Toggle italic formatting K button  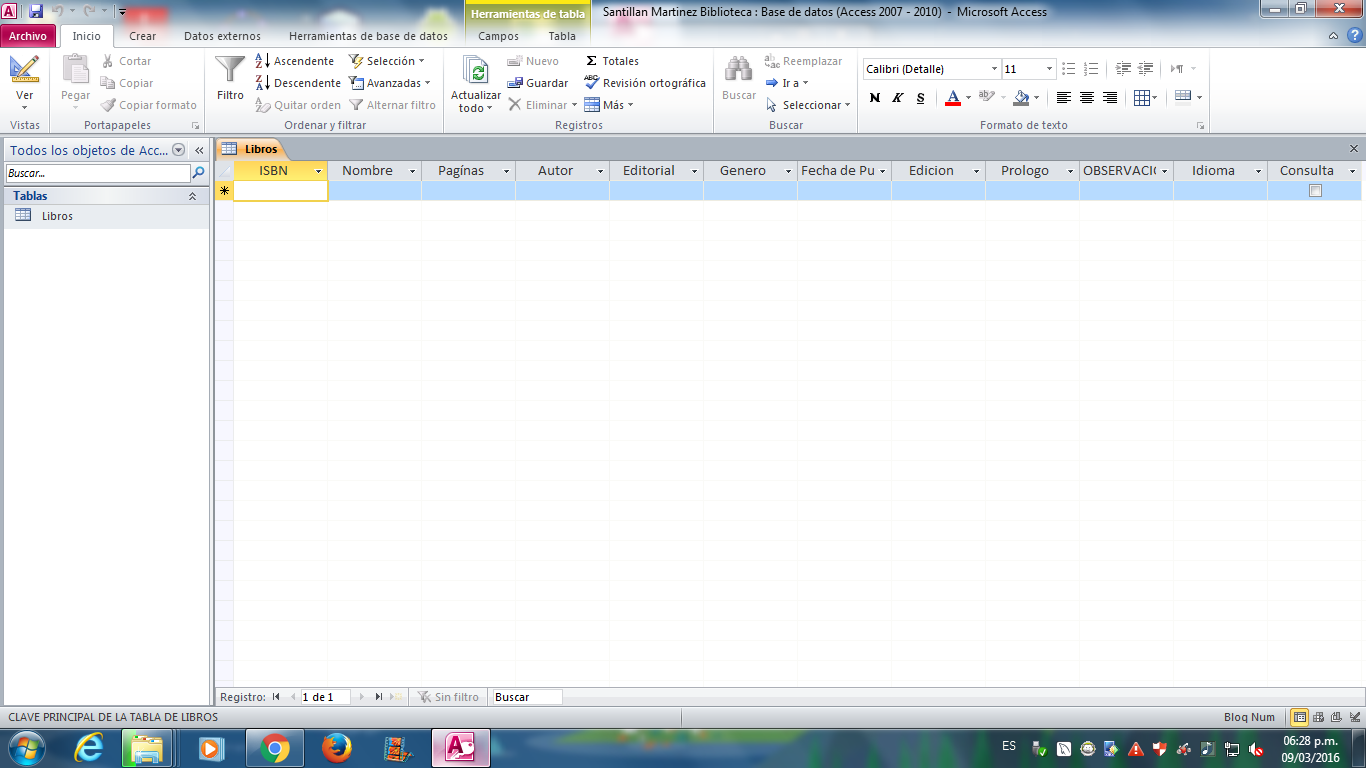pos(898,98)
